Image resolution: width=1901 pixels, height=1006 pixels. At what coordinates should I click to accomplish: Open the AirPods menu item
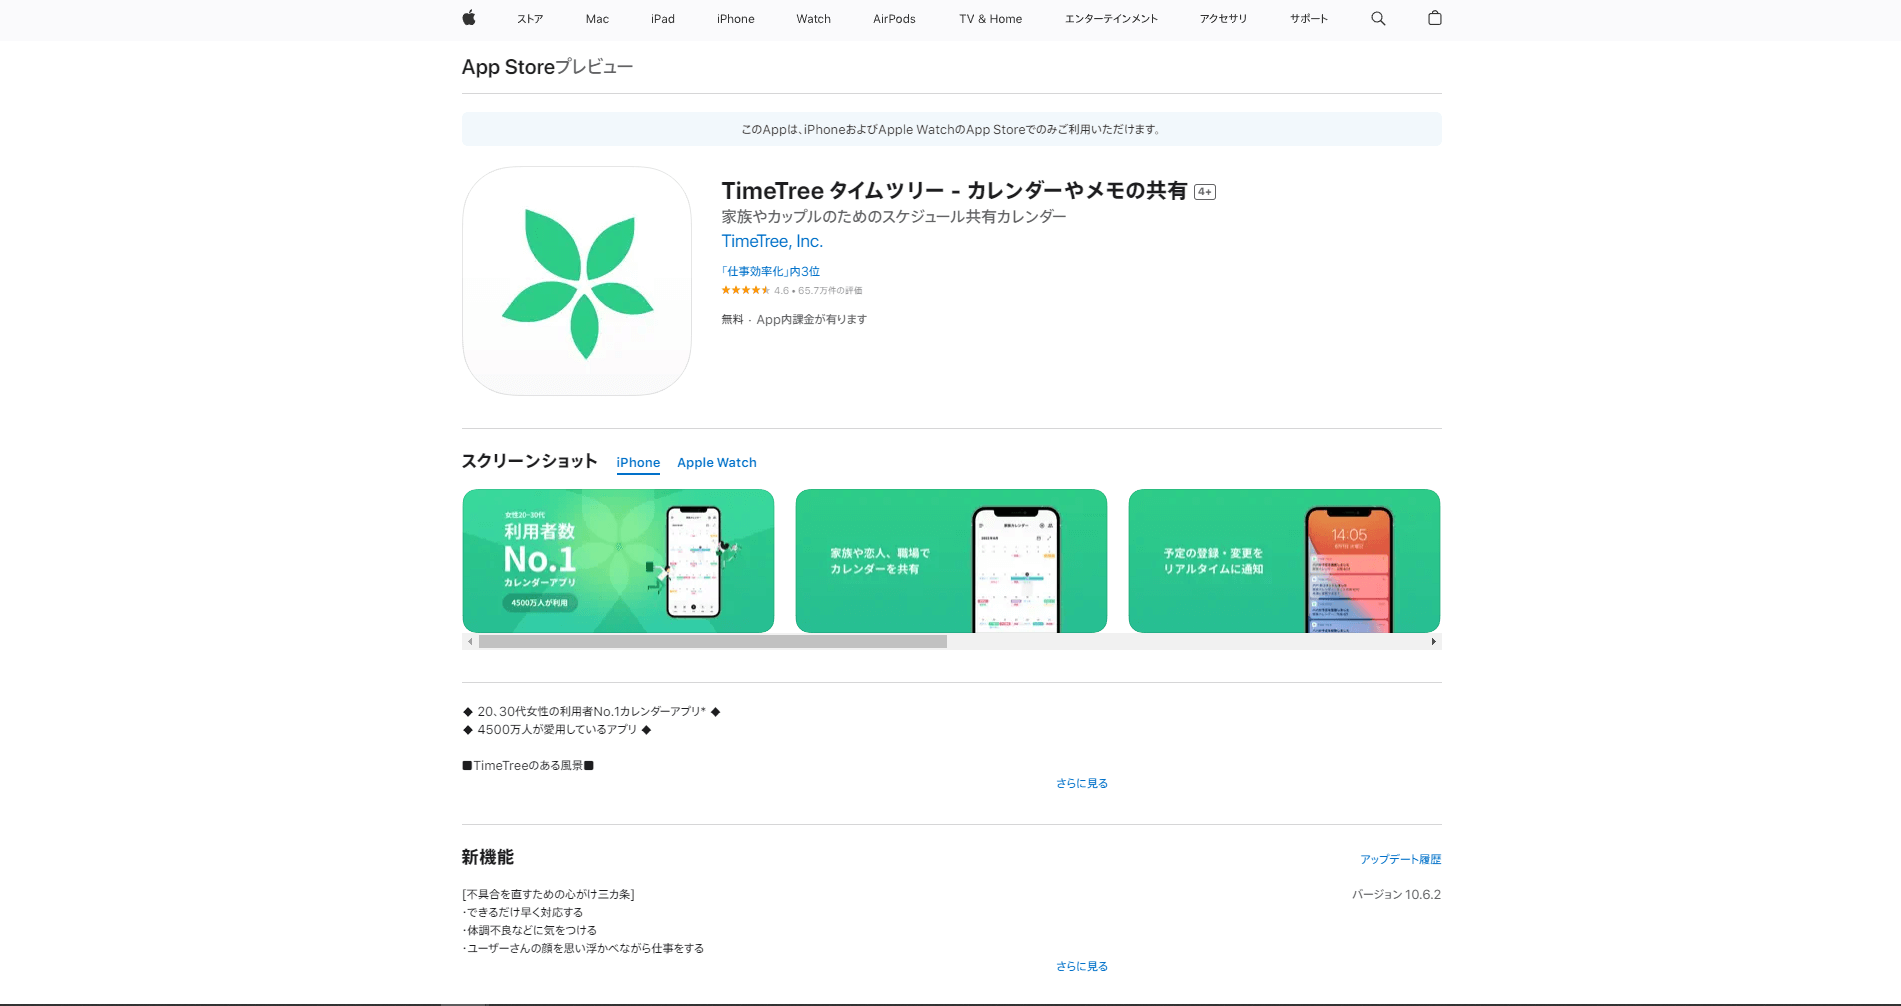pyautogui.click(x=894, y=19)
